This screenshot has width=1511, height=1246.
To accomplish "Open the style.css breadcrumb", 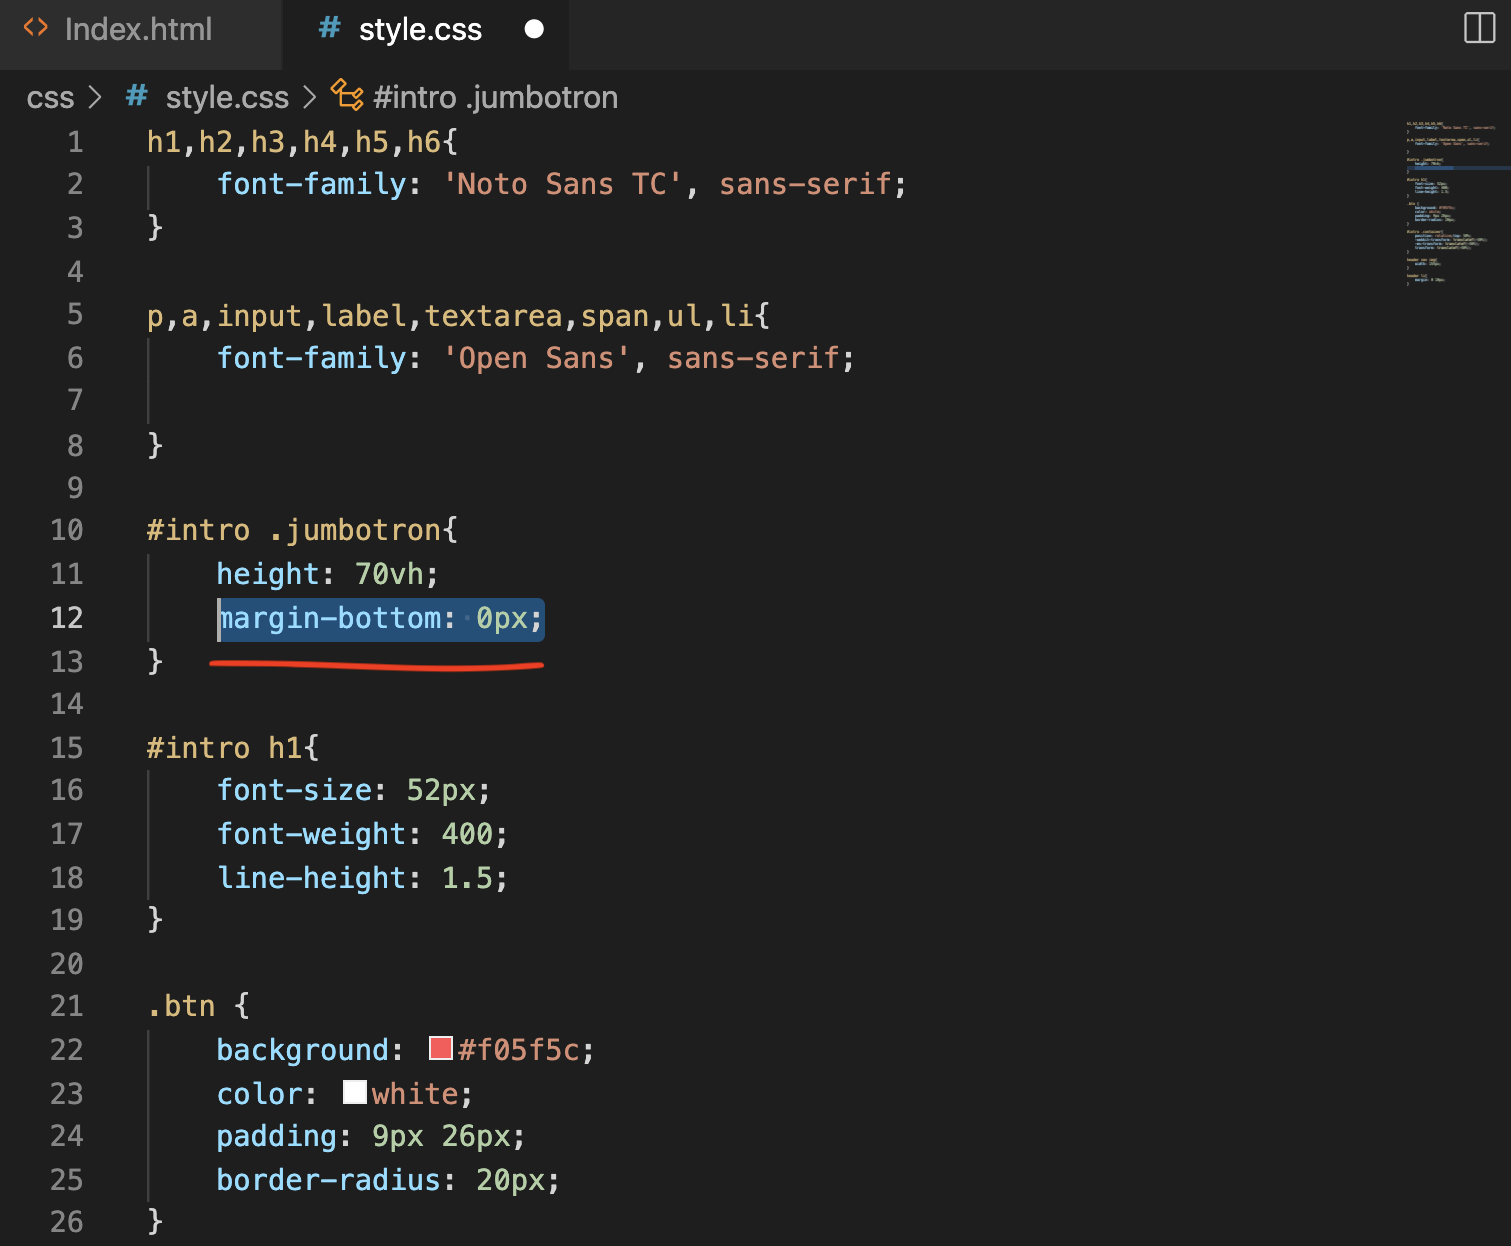I will tap(227, 98).
